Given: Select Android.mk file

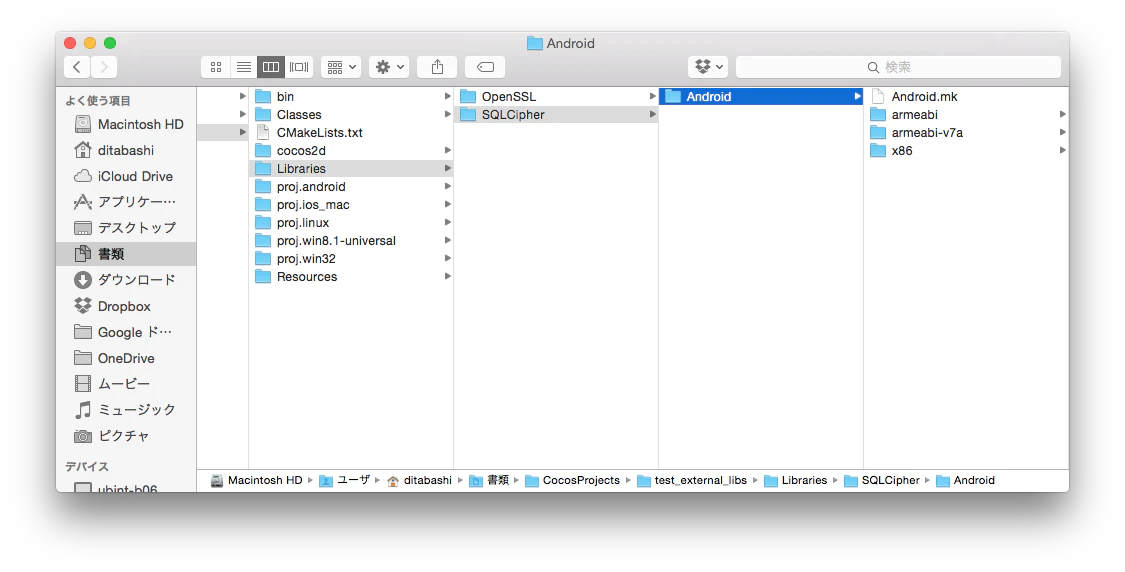Looking at the screenshot, I should (x=966, y=96).
